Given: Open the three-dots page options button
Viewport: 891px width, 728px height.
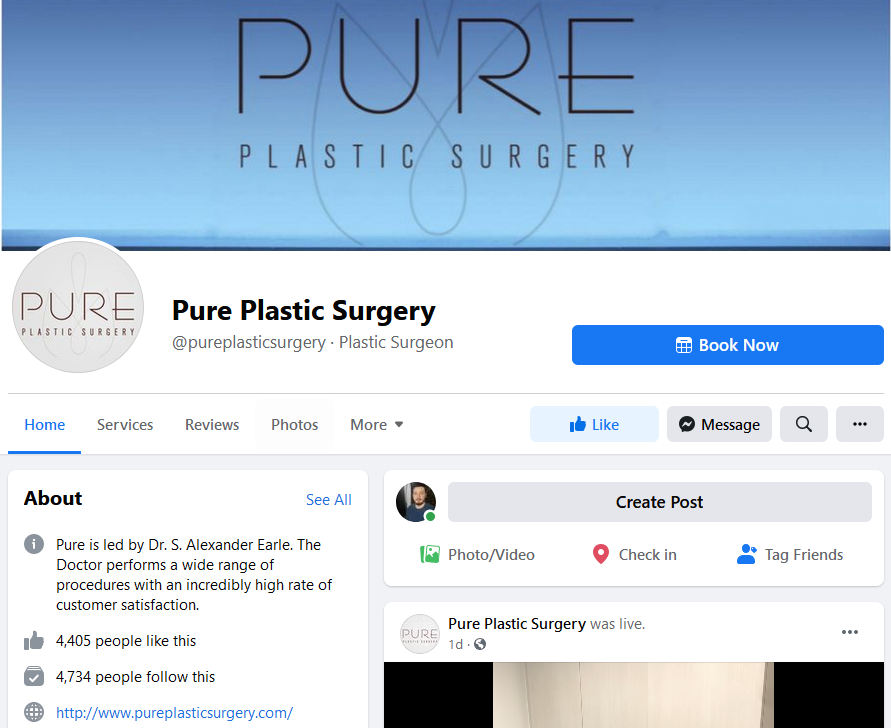Looking at the screenshot, I should (859, 424).
